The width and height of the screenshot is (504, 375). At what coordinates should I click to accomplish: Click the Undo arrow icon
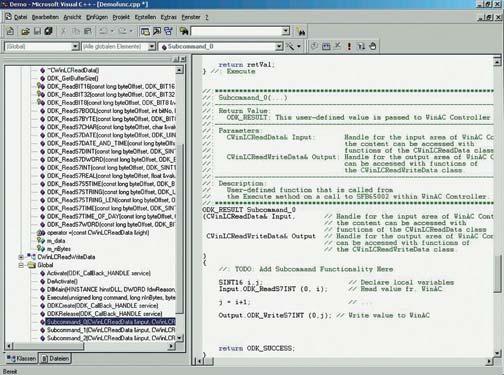click(x=104, y=31)
